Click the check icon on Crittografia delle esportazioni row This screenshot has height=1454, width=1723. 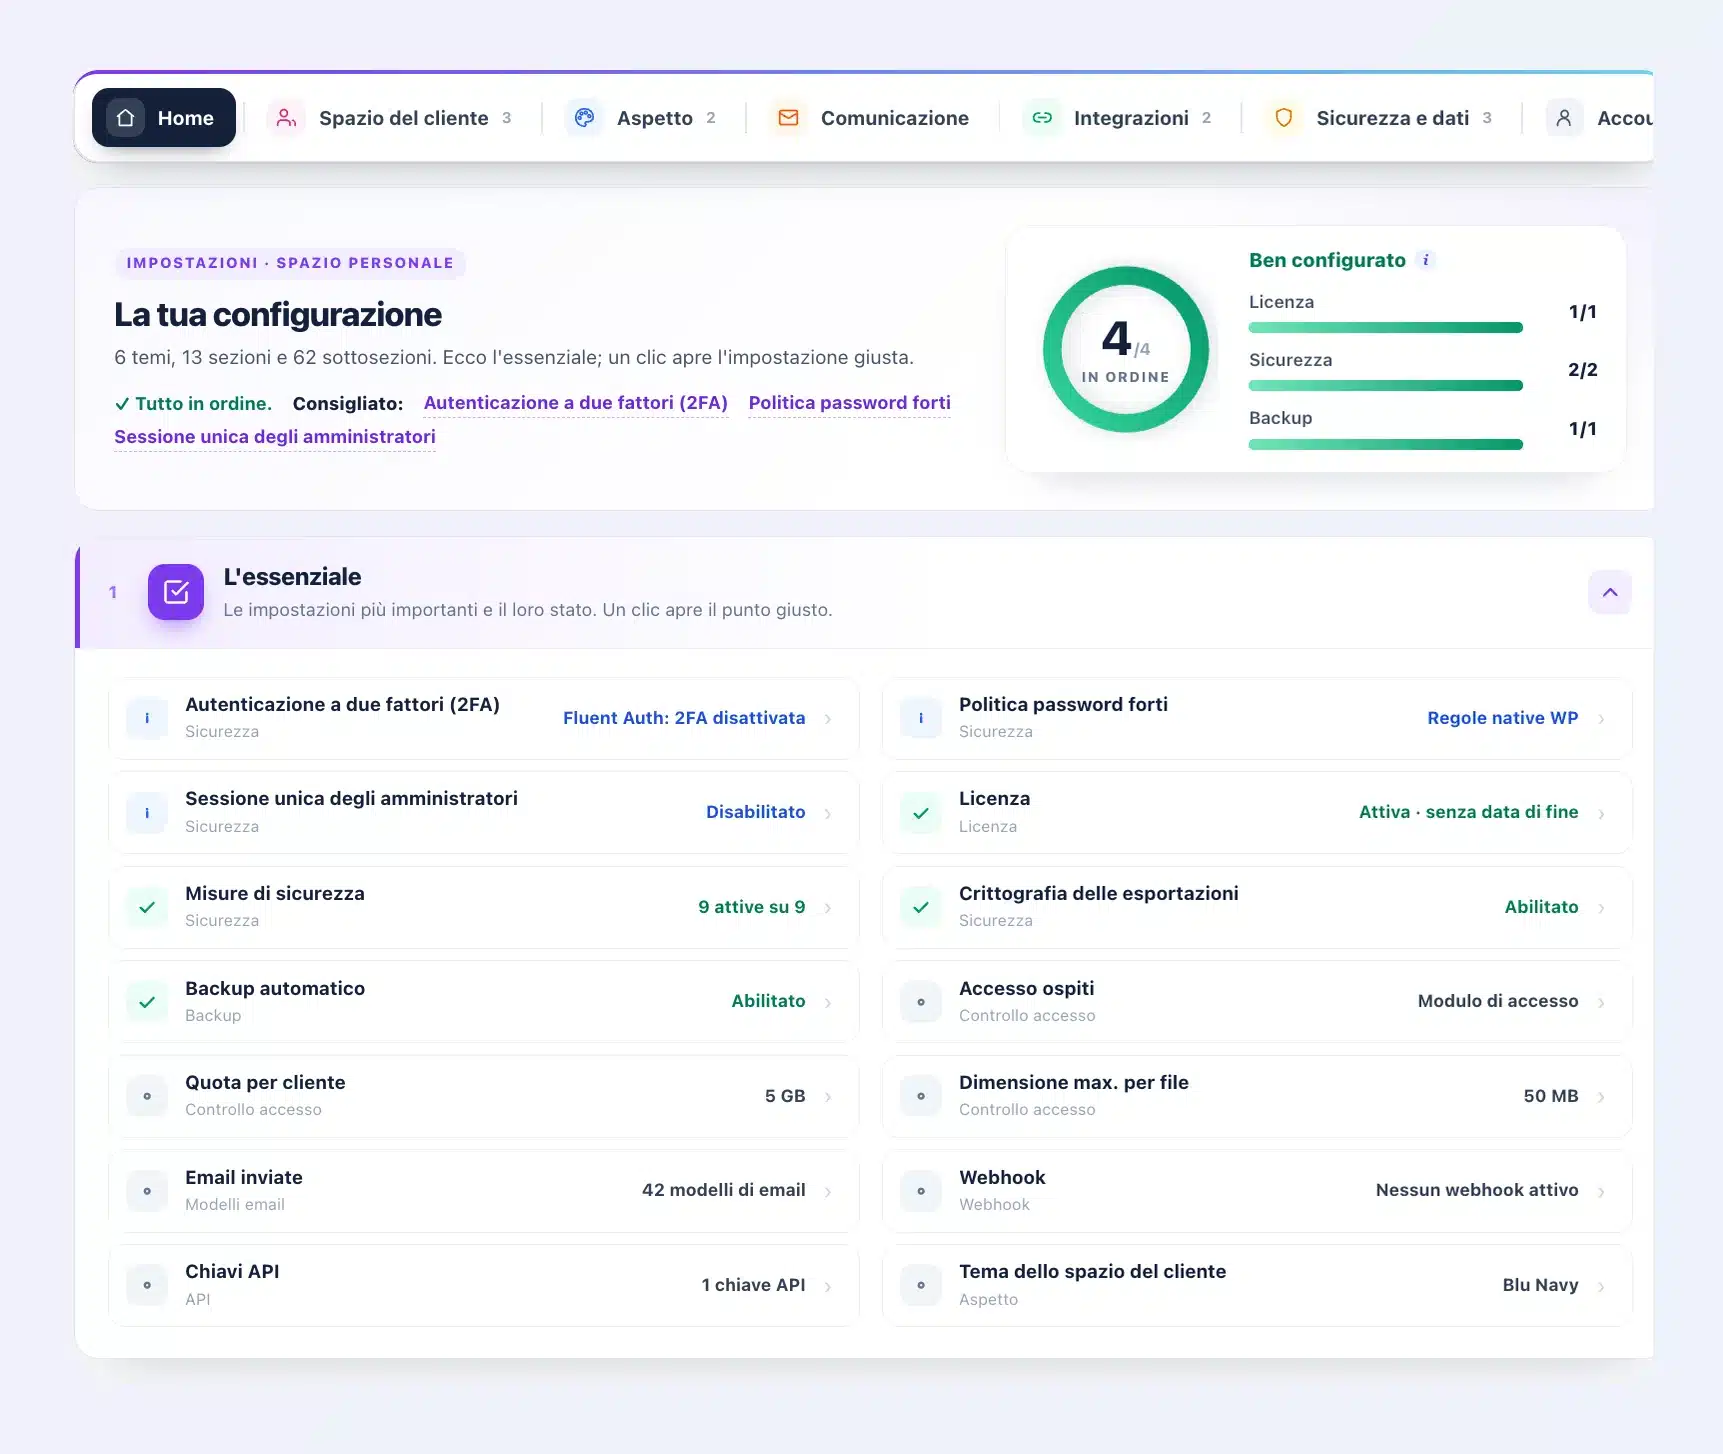click(921, 907)
